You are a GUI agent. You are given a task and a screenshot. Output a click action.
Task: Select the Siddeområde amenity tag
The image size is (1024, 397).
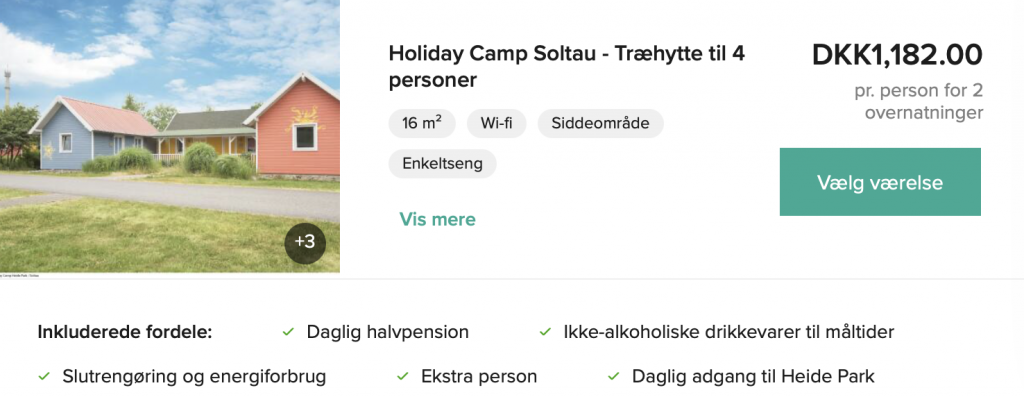point(600,123)
